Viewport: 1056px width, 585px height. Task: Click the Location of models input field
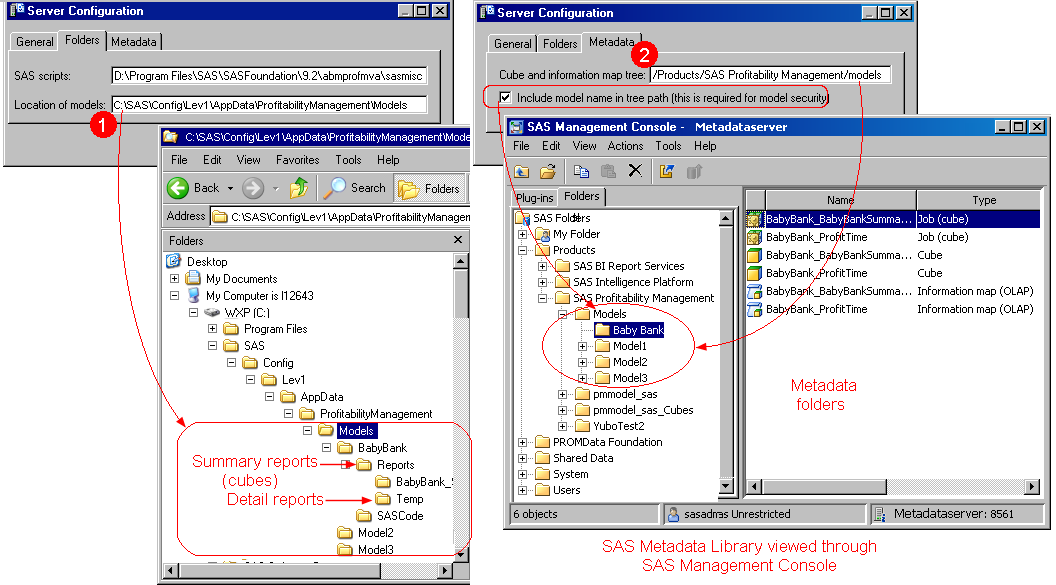(x=268, y=104)
